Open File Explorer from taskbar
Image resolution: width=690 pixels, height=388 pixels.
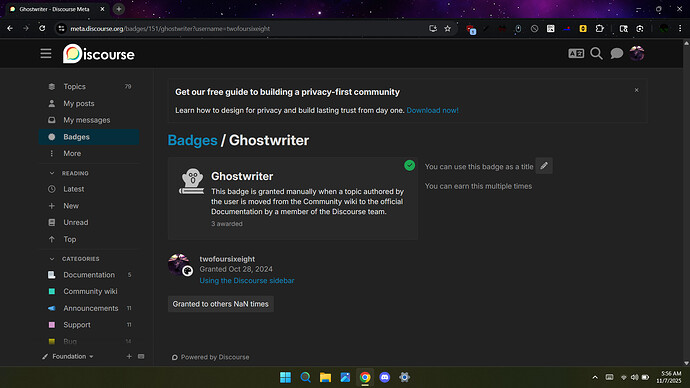pyautogui.click(x=325, y=377)
